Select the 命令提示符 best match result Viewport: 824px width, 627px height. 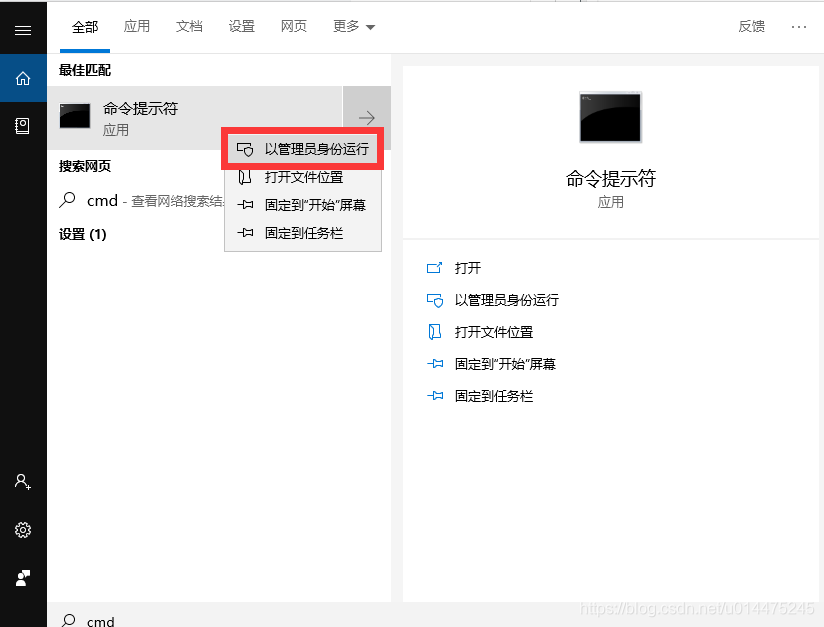click(x=195, y=118)
